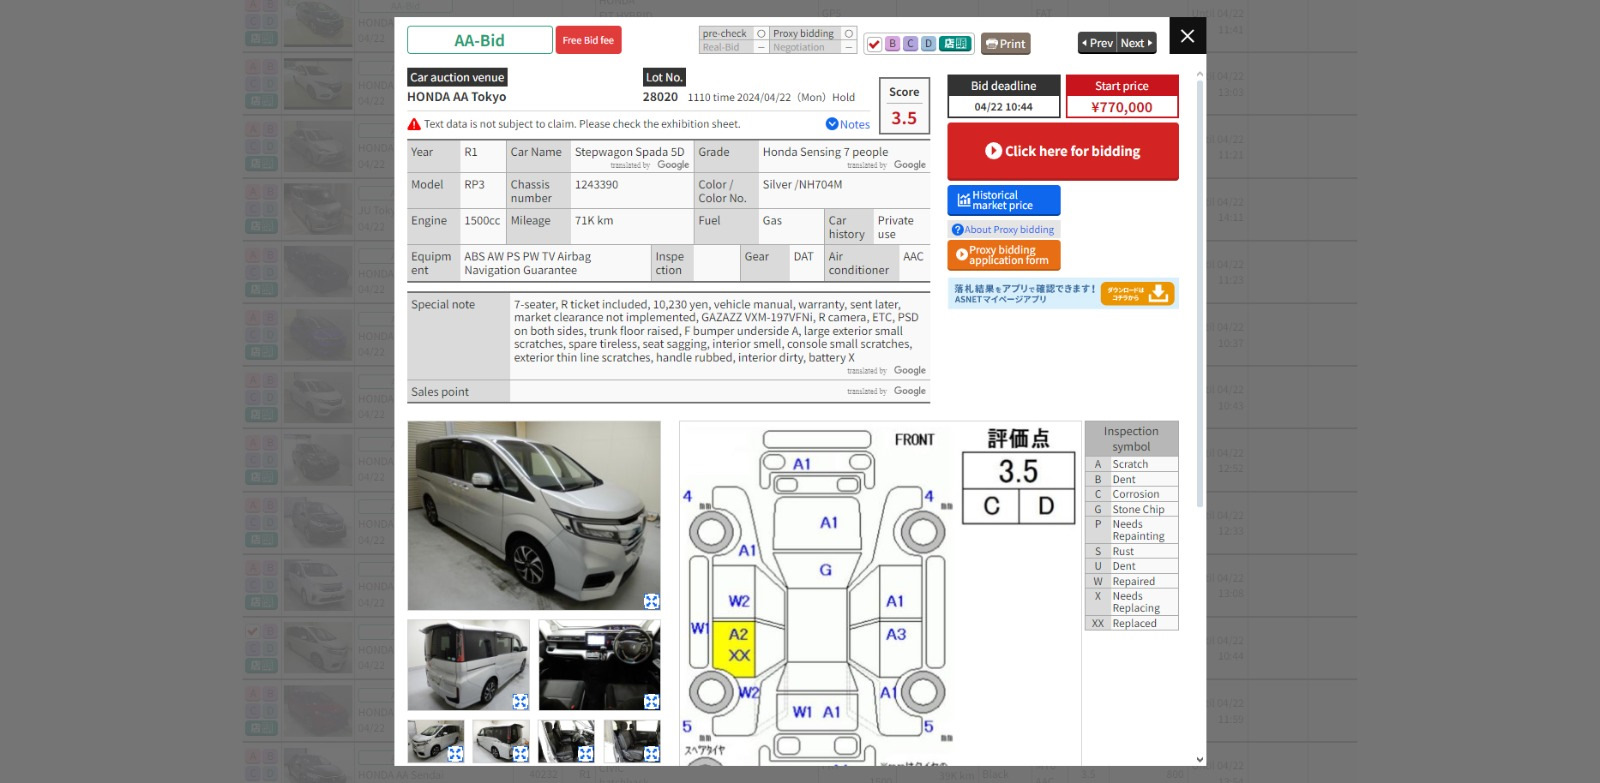This screenshot has width=1600, height=783.
Task: Go to the Next lot
Action: [1137, 43]
